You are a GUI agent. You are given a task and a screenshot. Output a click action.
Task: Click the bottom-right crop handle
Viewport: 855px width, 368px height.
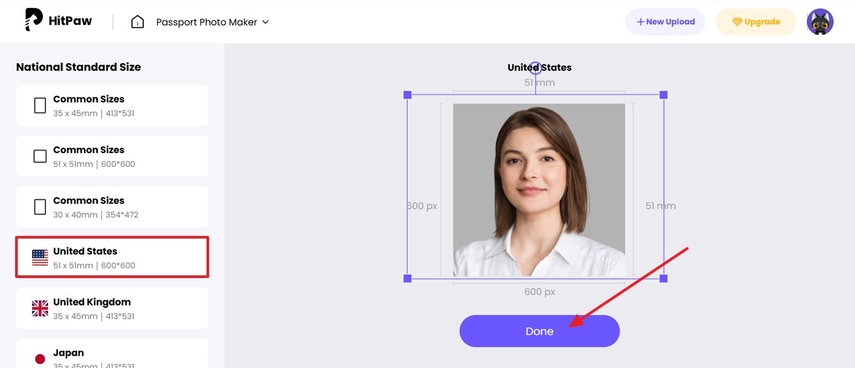tap(664, 279)
